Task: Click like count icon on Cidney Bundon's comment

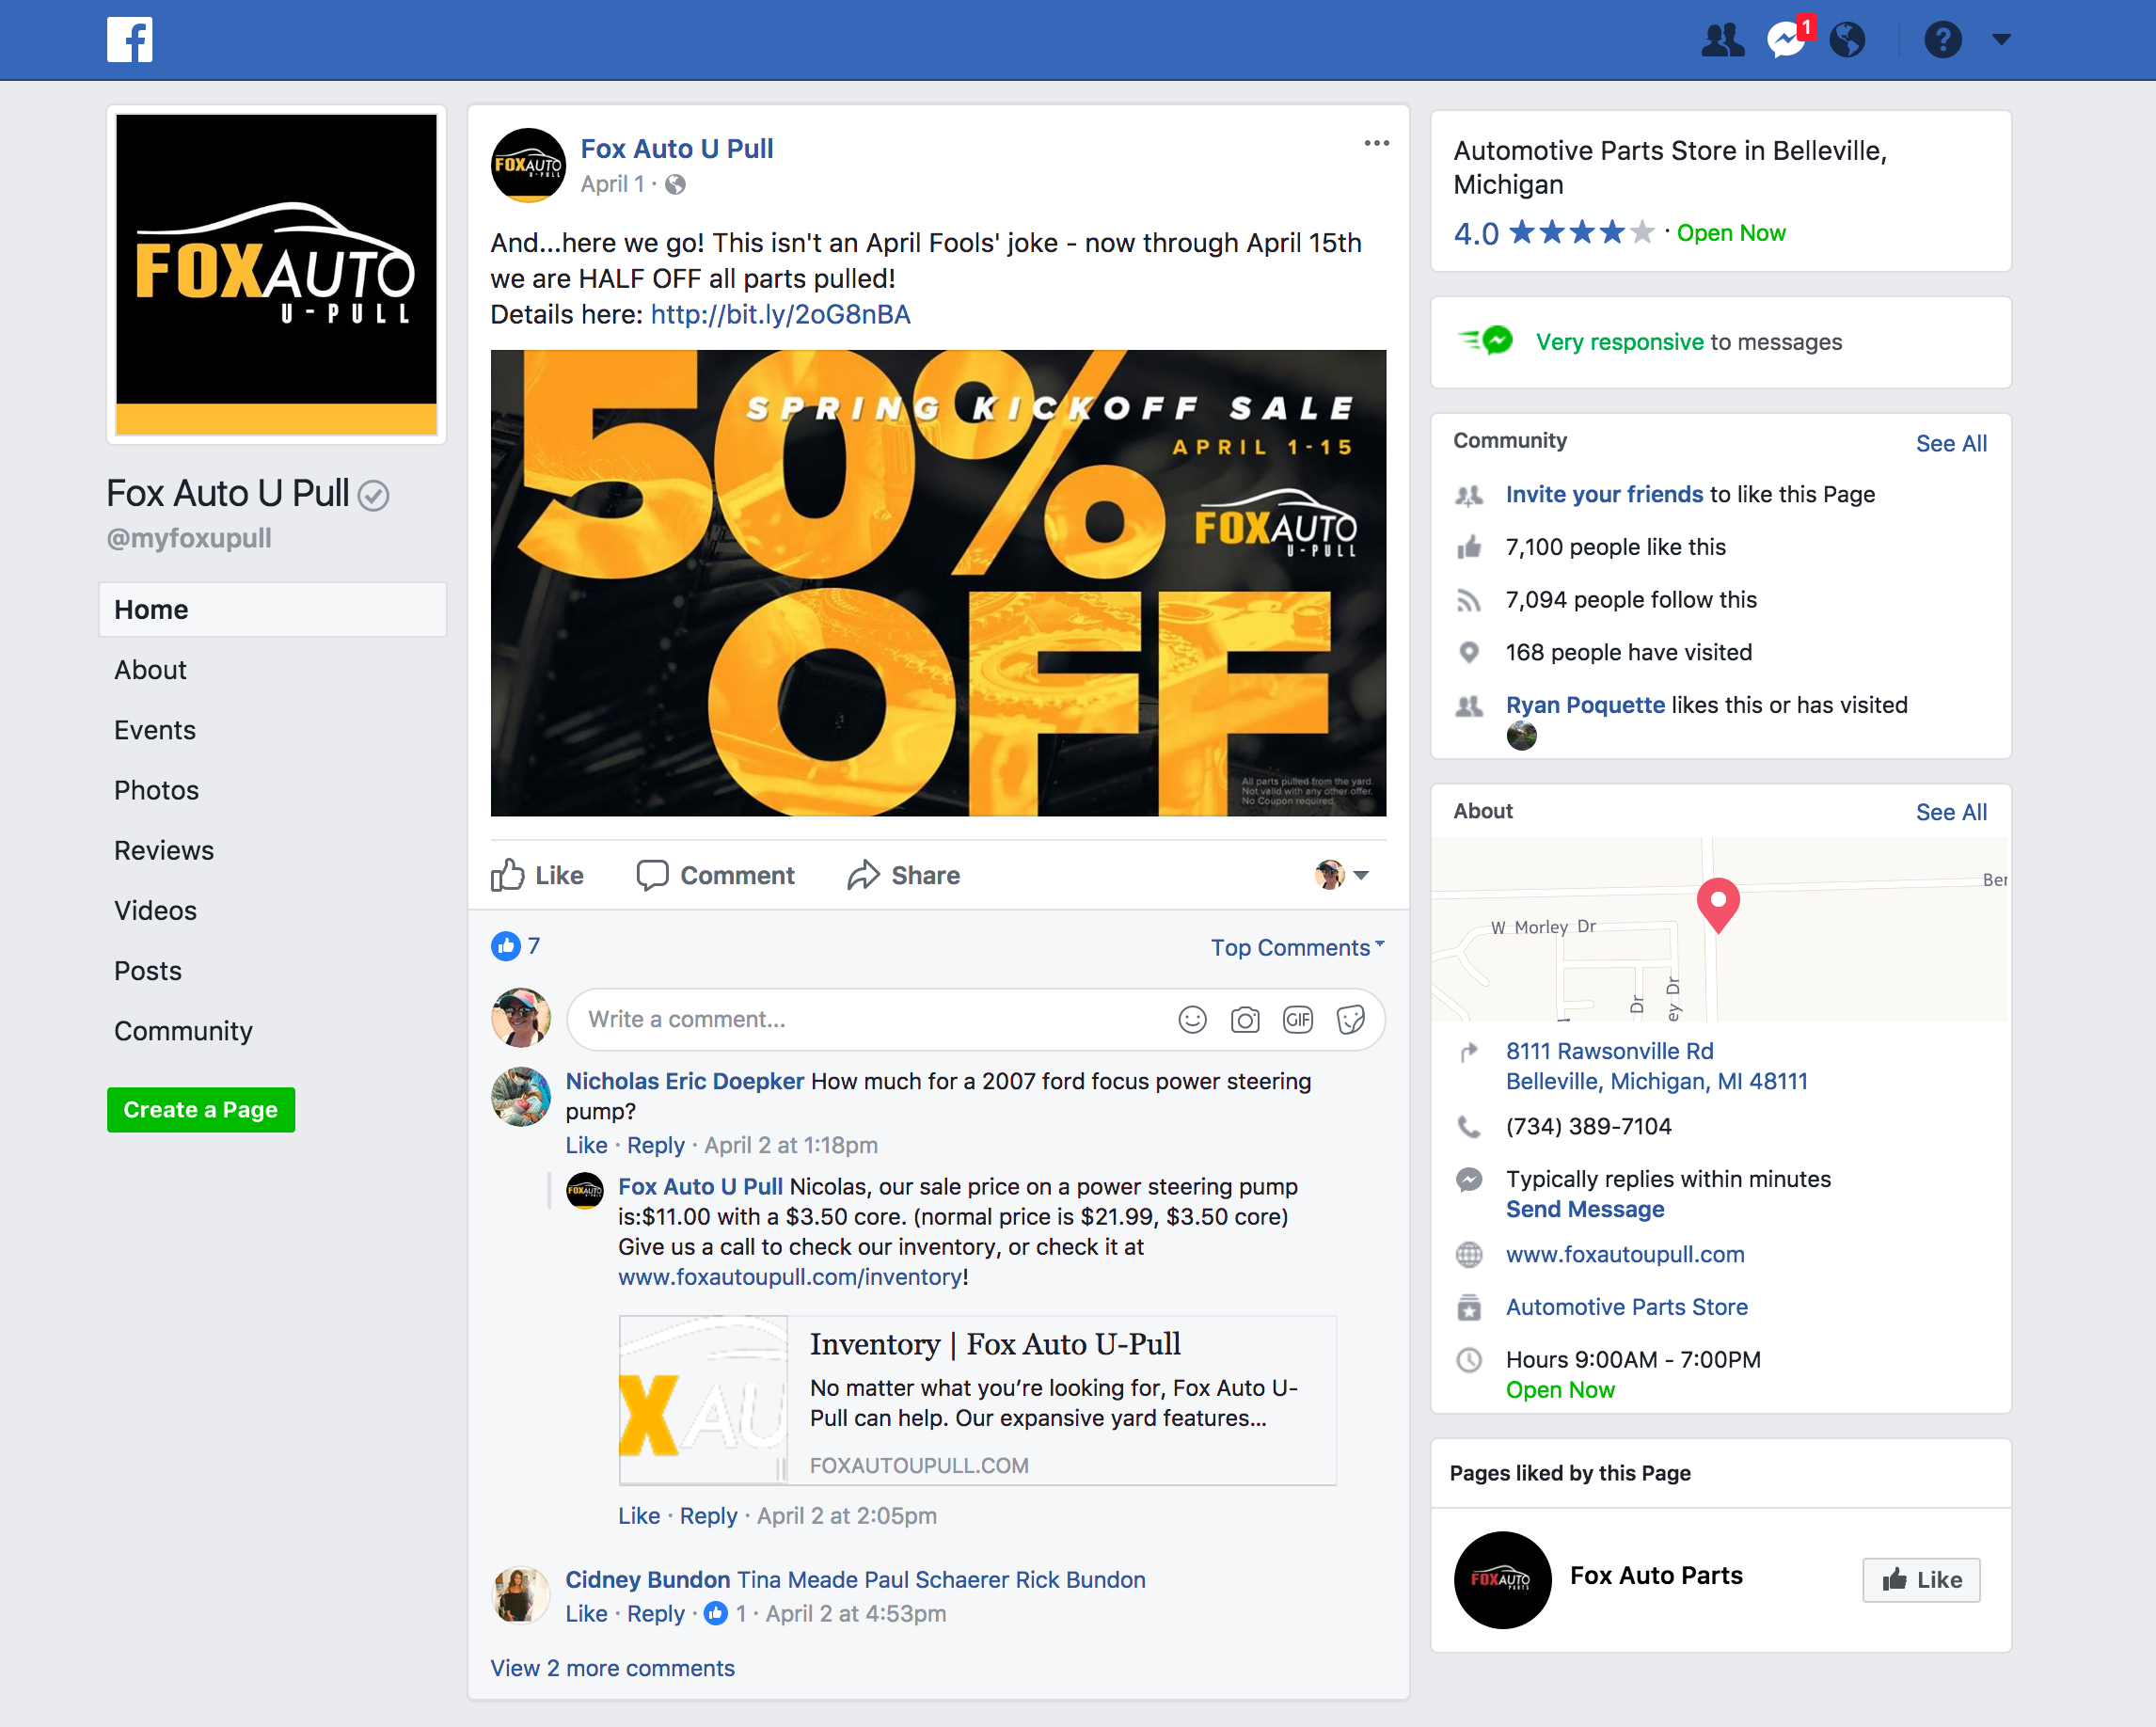Action: [x=716, y=1614]
